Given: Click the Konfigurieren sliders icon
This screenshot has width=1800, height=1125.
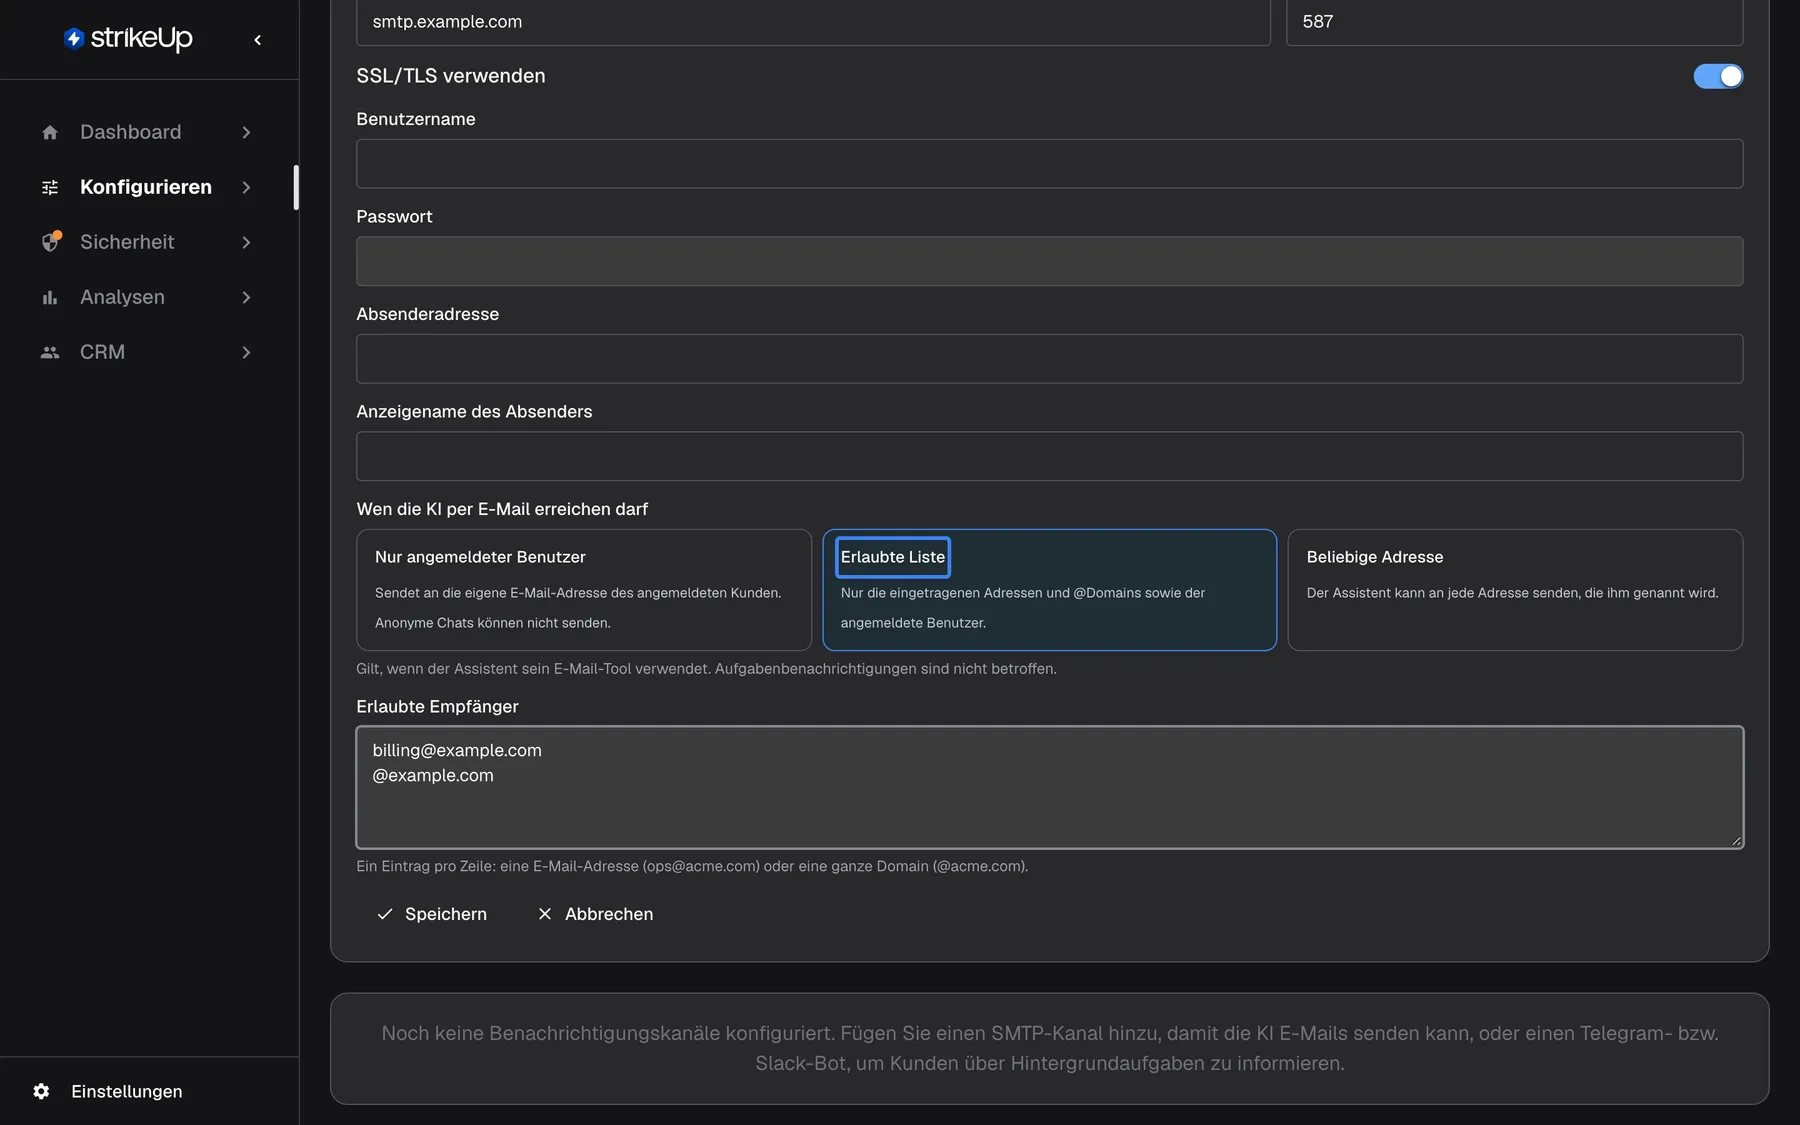Looking at the screenshot, I should (50, 187).
